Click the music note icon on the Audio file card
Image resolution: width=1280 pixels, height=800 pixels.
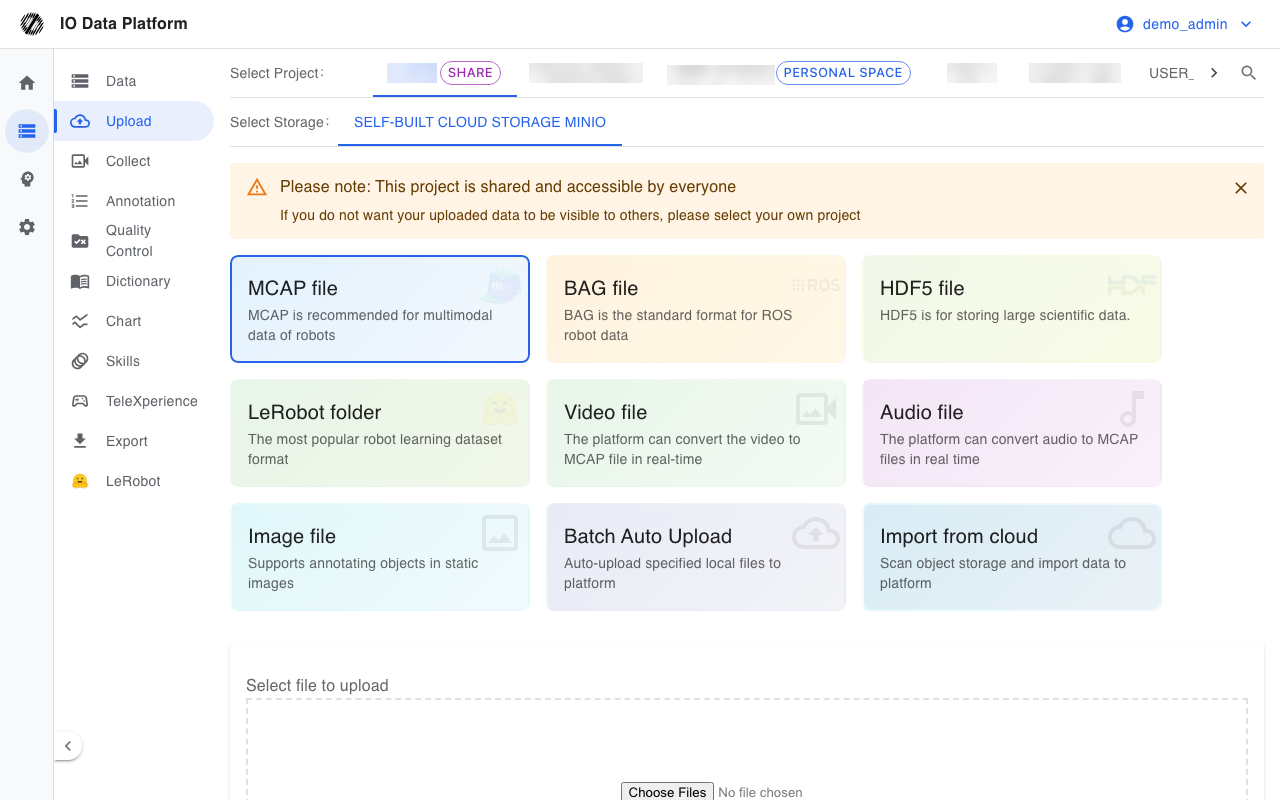coord(1132,409)
